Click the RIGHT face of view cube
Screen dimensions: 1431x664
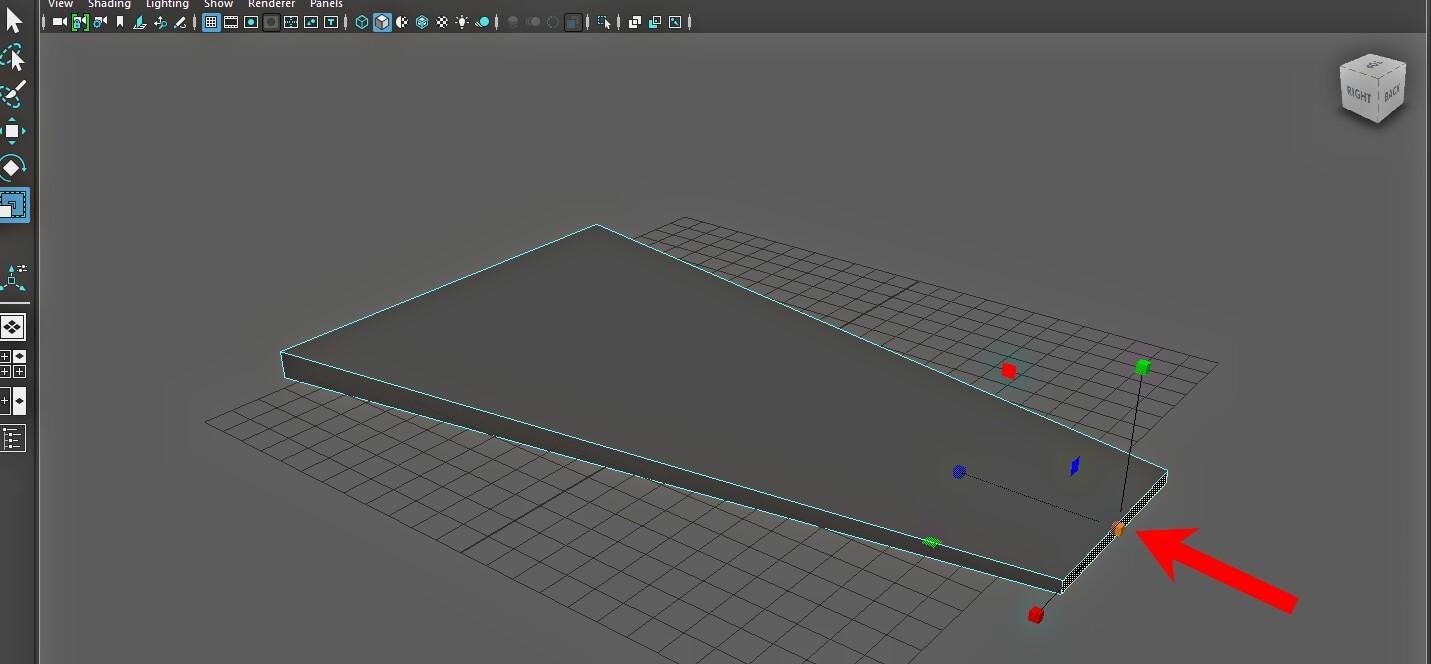pos(1359,96)
